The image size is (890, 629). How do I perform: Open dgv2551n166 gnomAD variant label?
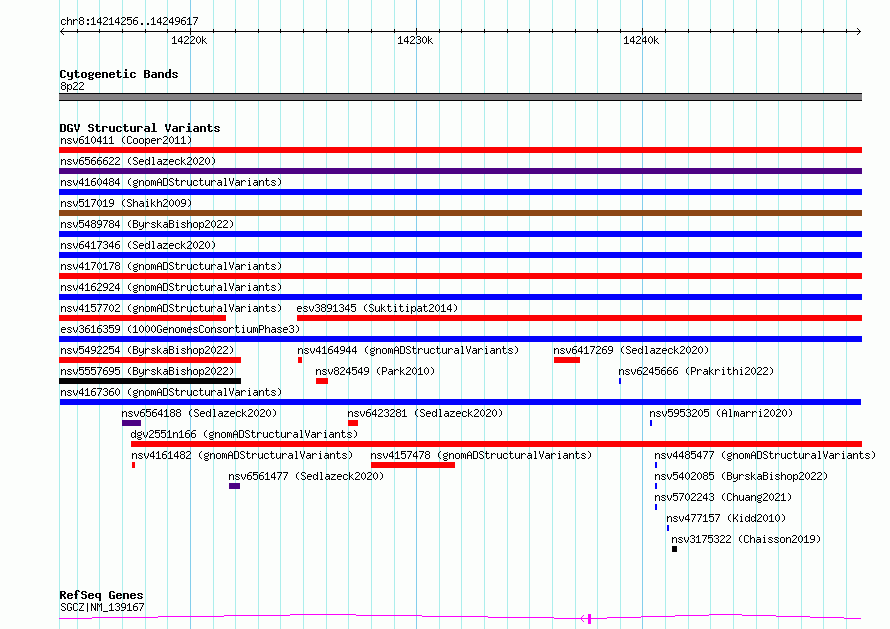click(x=245, y=434)
